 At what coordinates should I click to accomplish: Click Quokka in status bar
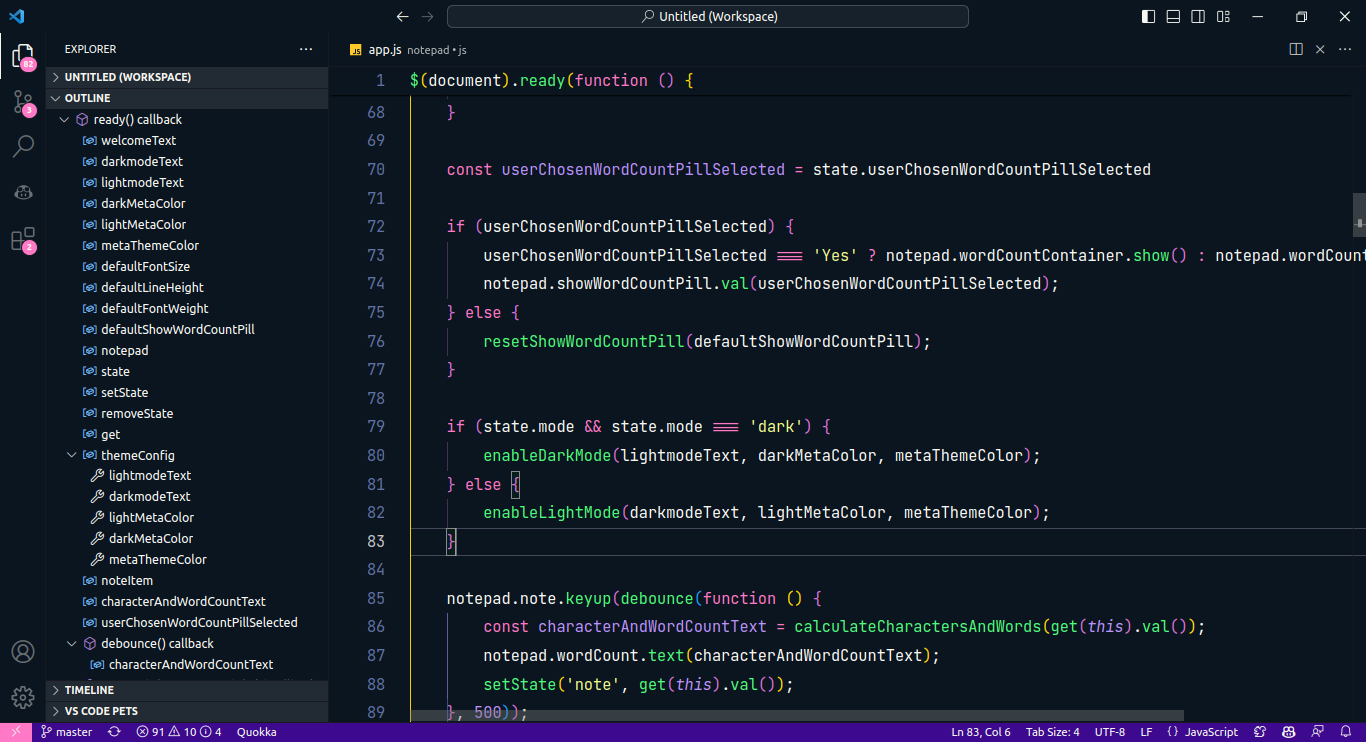[257, 732]
